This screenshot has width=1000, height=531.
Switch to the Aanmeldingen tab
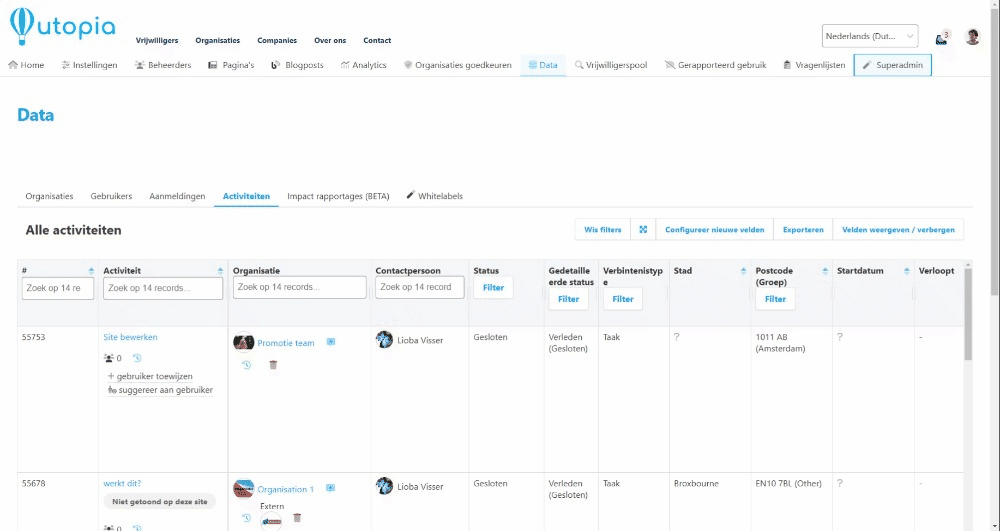177,196
